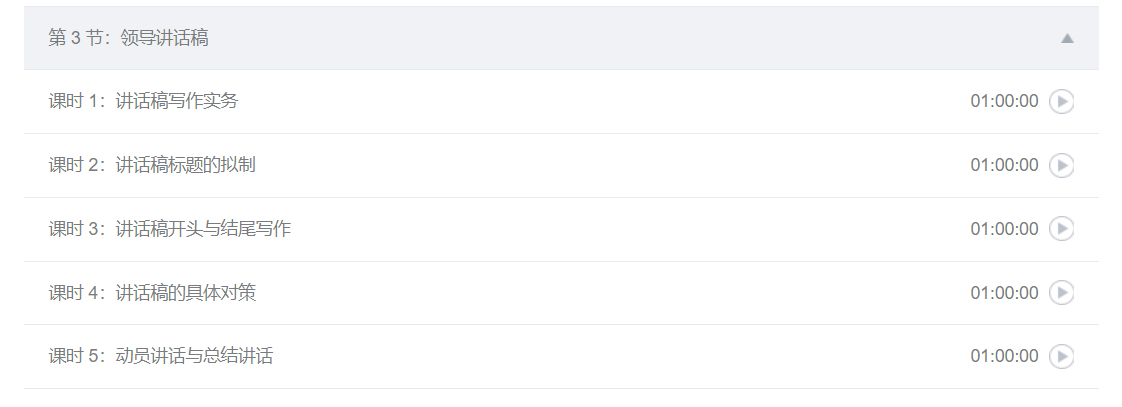Click play icon for 讲话稿标题的拟制

pos(1061,165)
